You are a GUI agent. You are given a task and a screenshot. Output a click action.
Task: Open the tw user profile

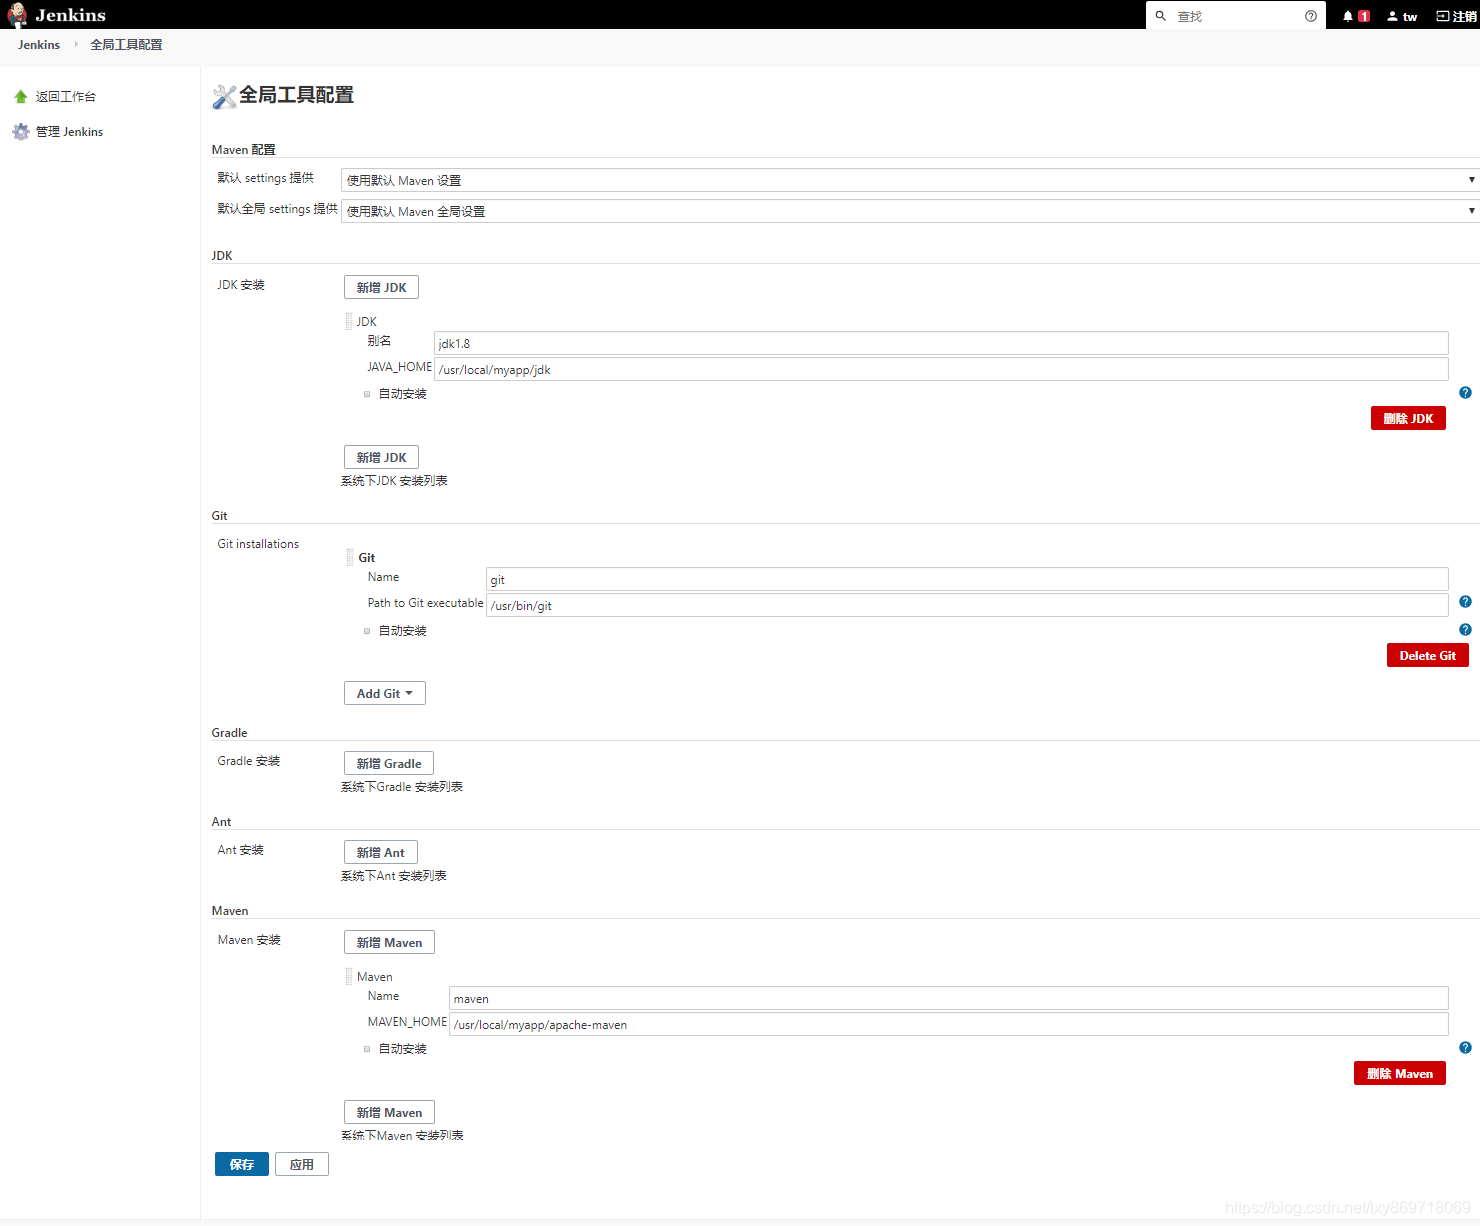[1402, 16]
